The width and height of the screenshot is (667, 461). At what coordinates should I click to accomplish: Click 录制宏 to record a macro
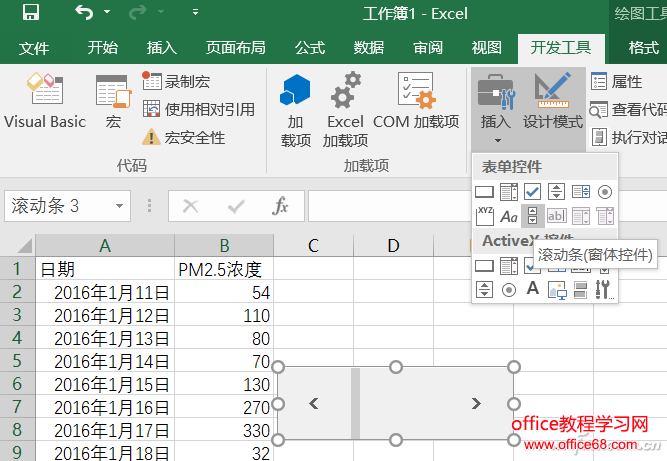coord(176,81)
